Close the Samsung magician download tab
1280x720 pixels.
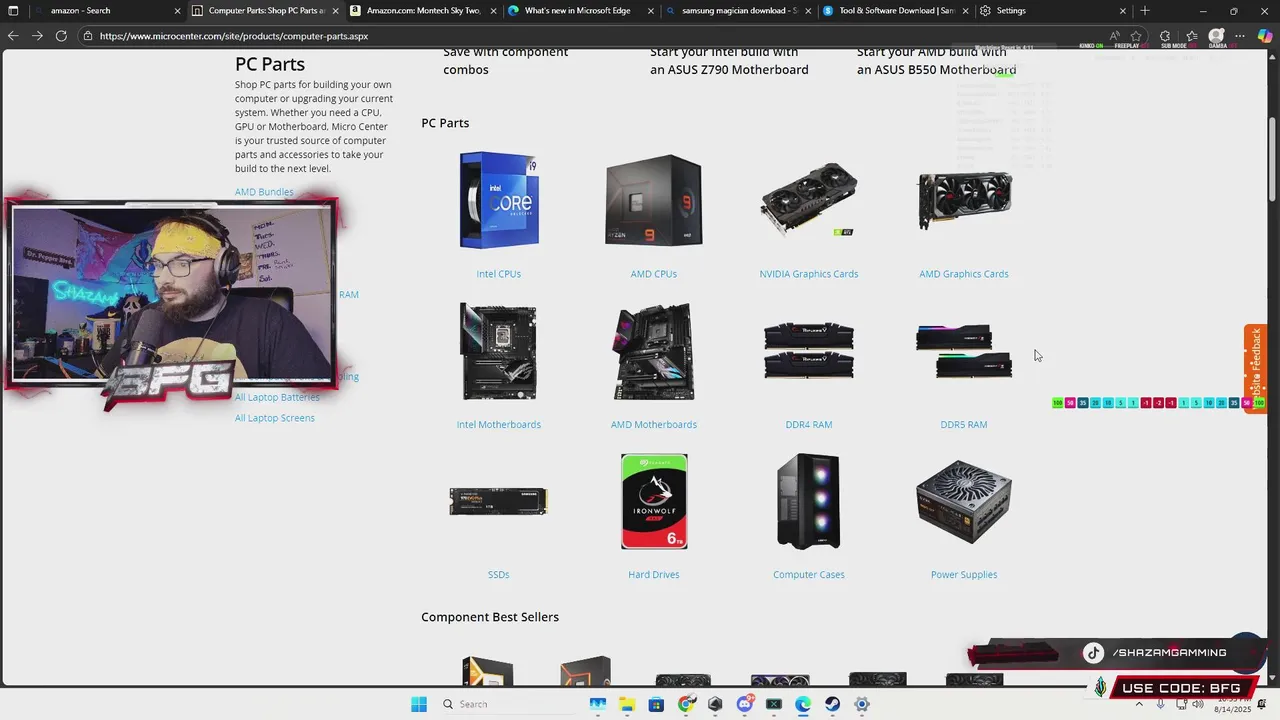808,11
